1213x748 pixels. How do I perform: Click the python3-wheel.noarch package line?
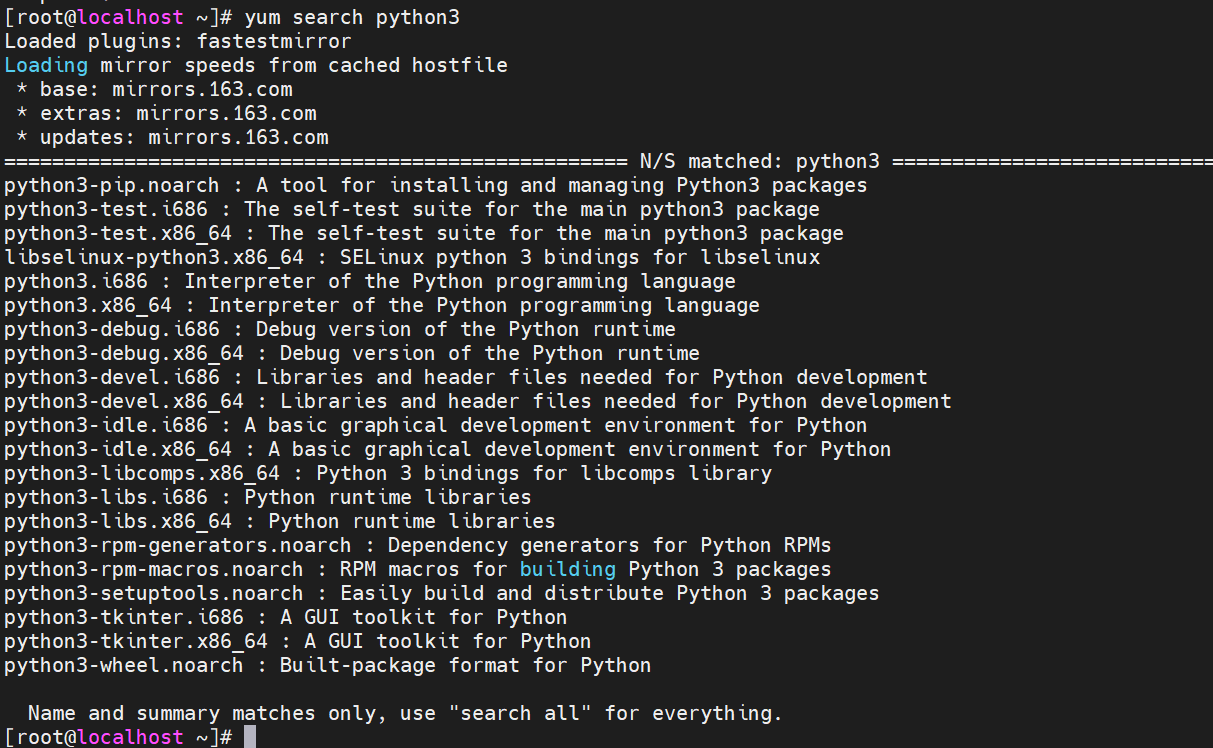327,665
